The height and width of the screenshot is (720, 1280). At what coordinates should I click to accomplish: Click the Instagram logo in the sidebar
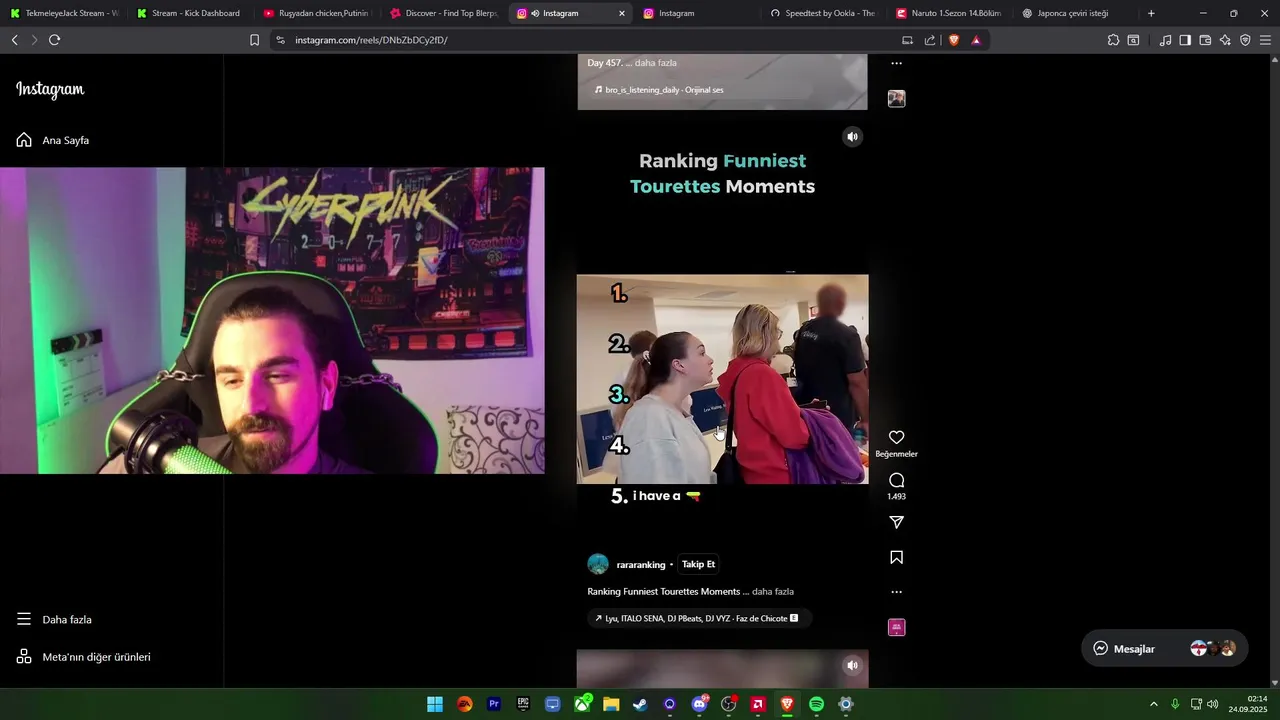50,89
